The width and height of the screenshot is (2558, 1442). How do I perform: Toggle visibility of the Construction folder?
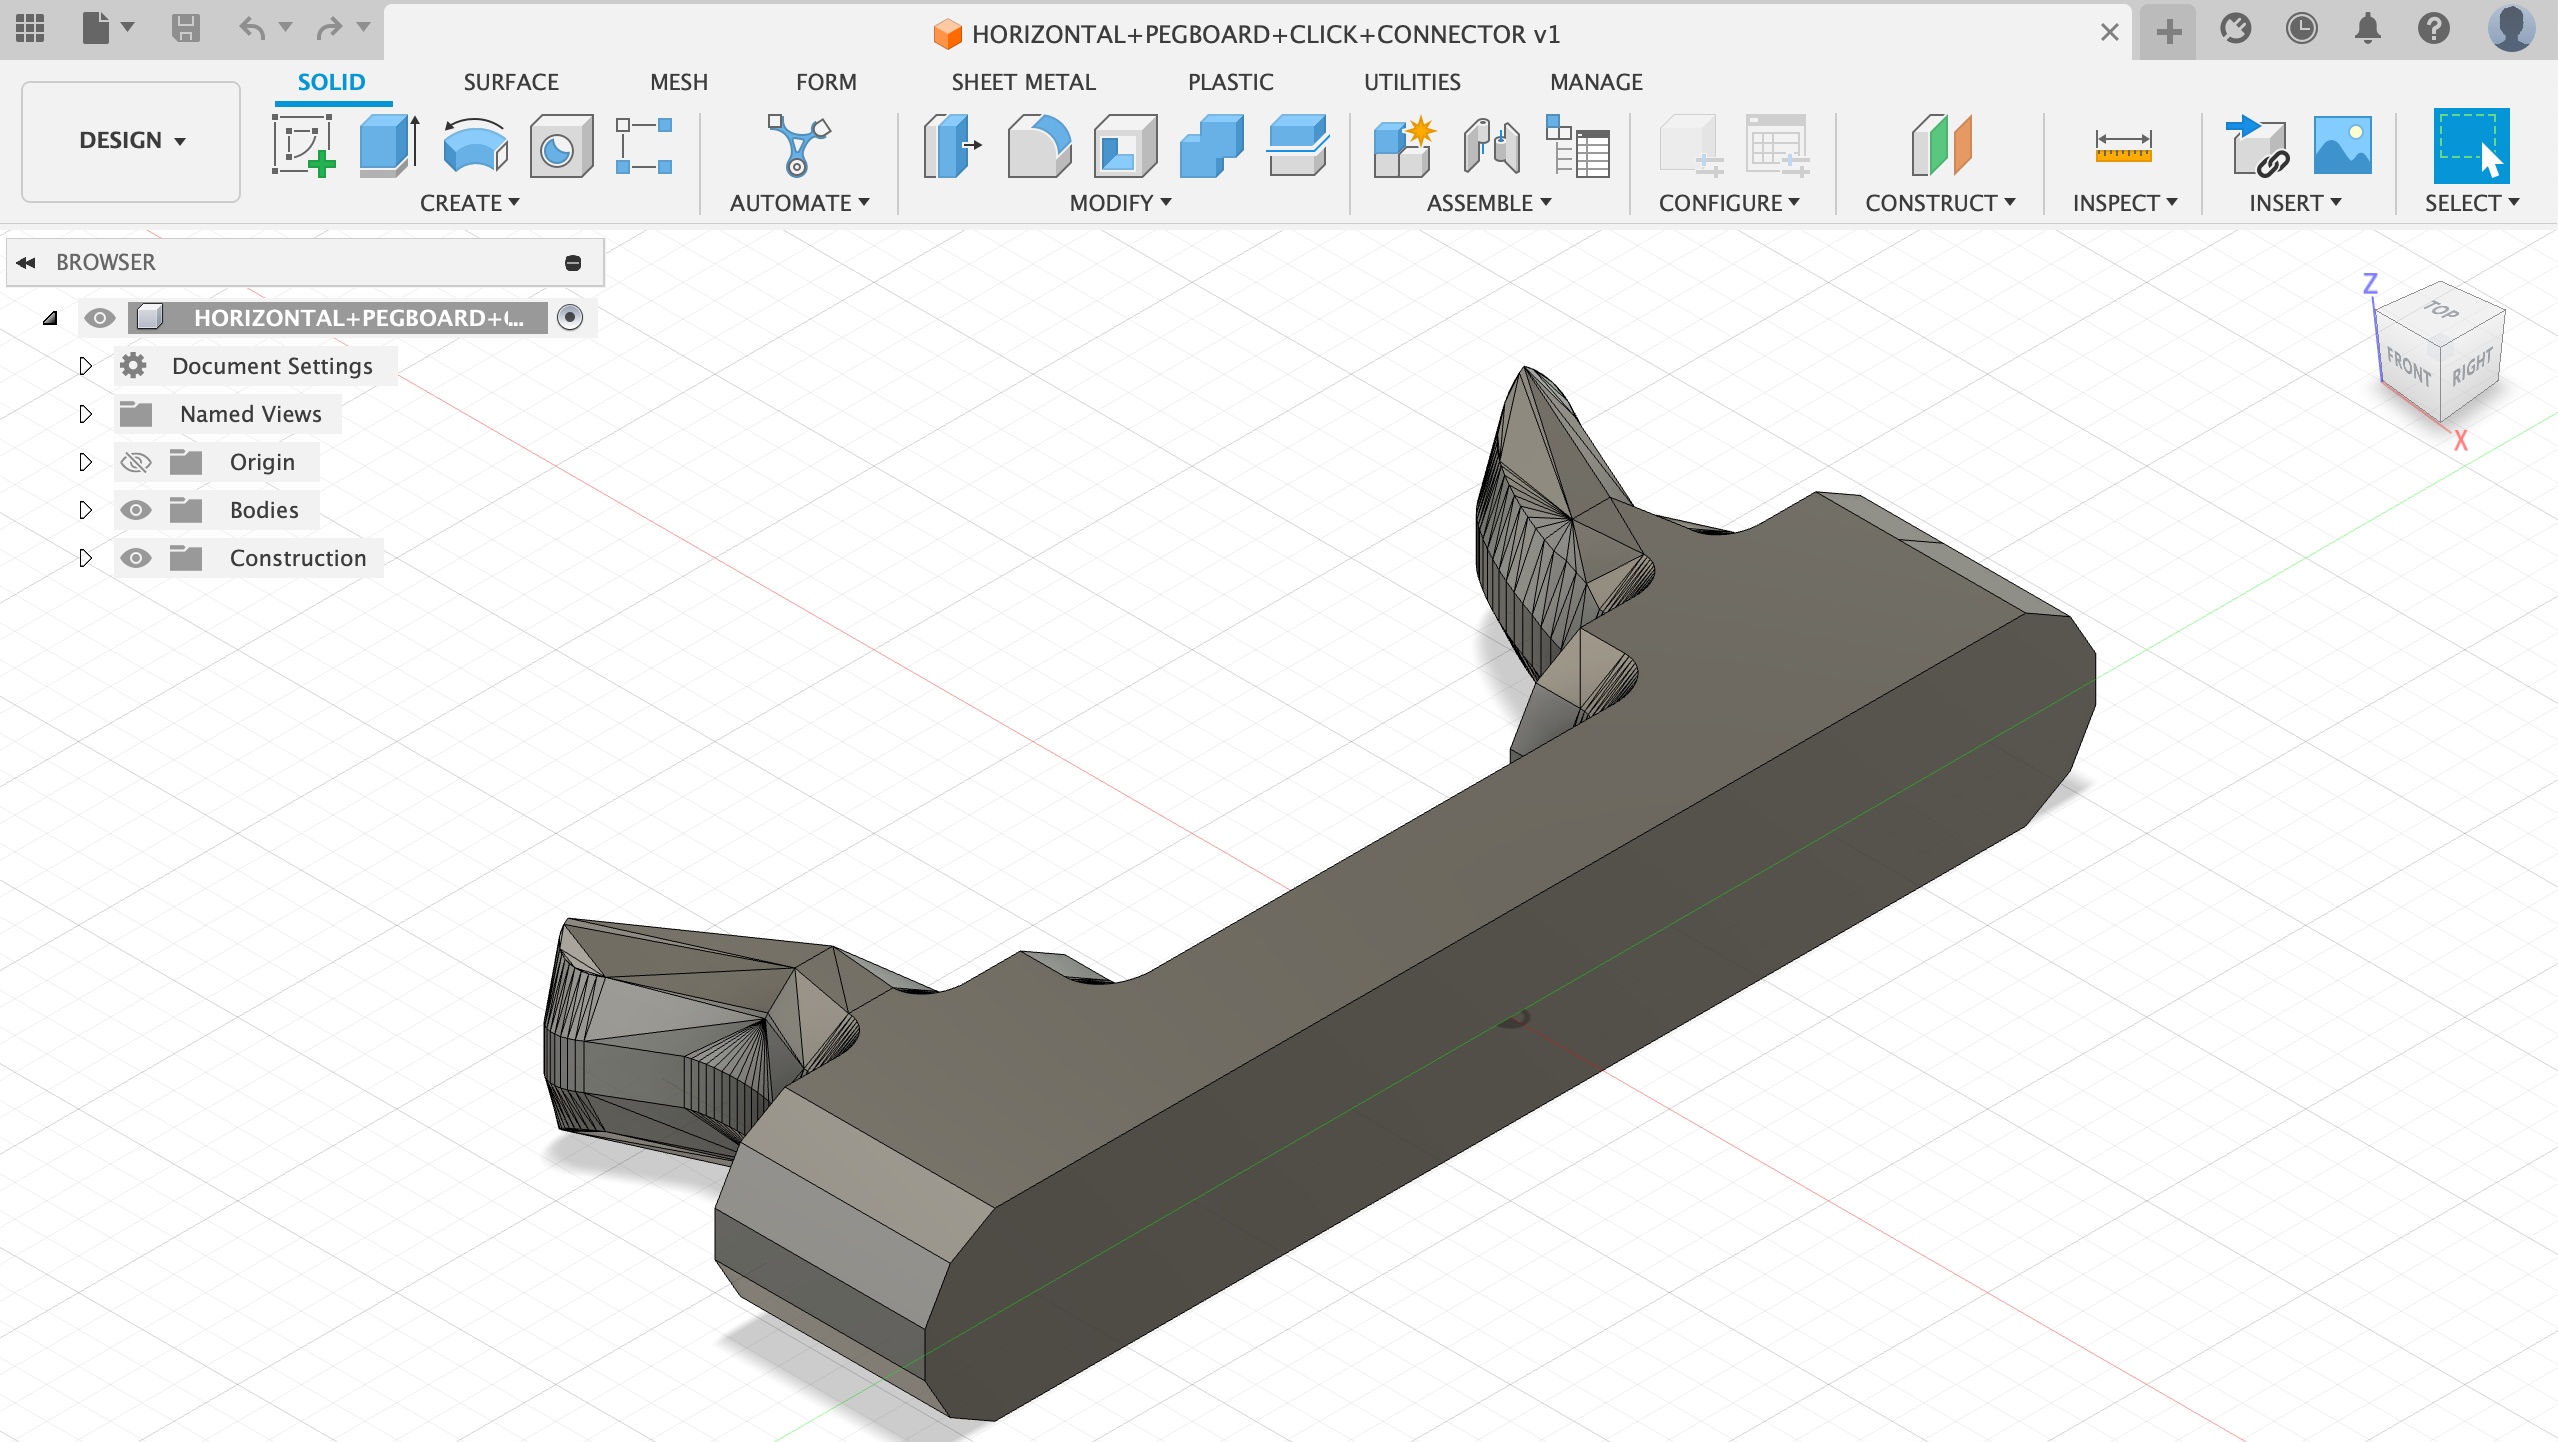pos(137,557)
